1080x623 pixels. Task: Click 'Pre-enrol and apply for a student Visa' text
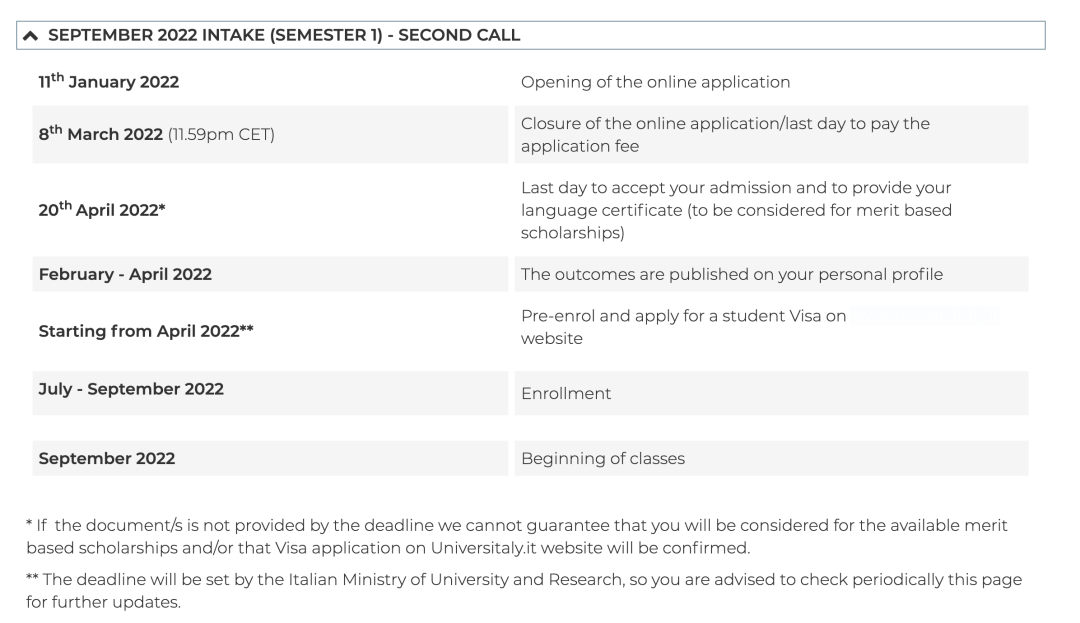(683, 316)
